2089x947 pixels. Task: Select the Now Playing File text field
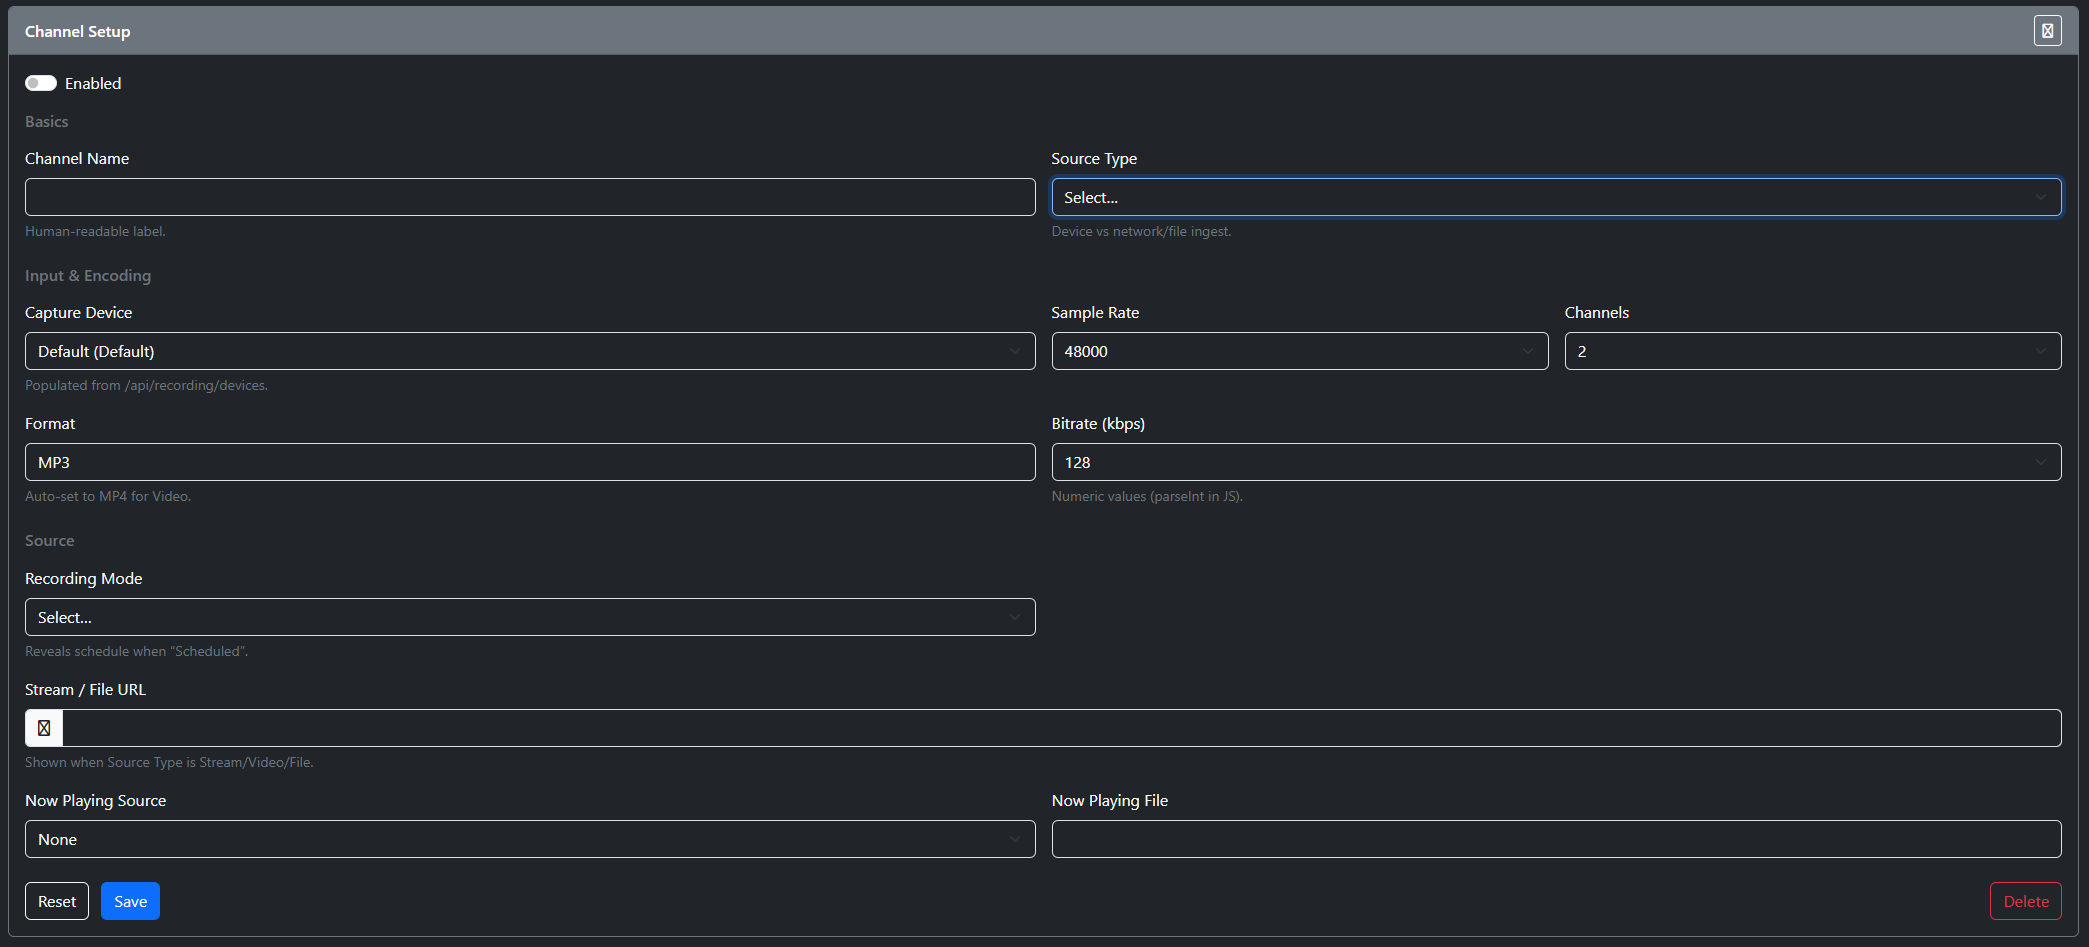pos(1555,840)
